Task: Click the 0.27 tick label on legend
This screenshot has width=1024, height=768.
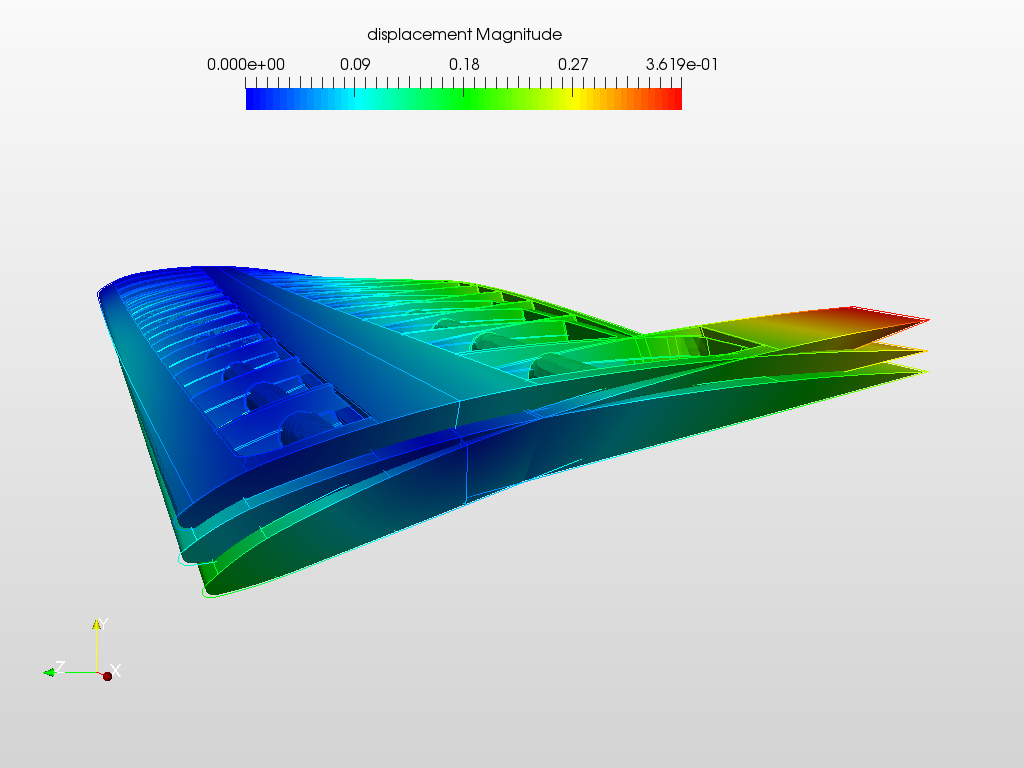Action: pyautogui.click(x=573, y=65)
